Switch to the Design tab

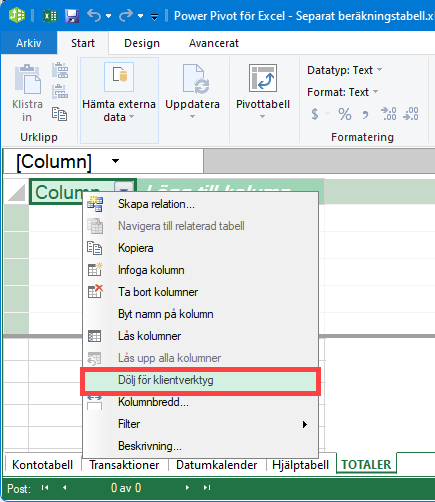[x=142, y=43]
